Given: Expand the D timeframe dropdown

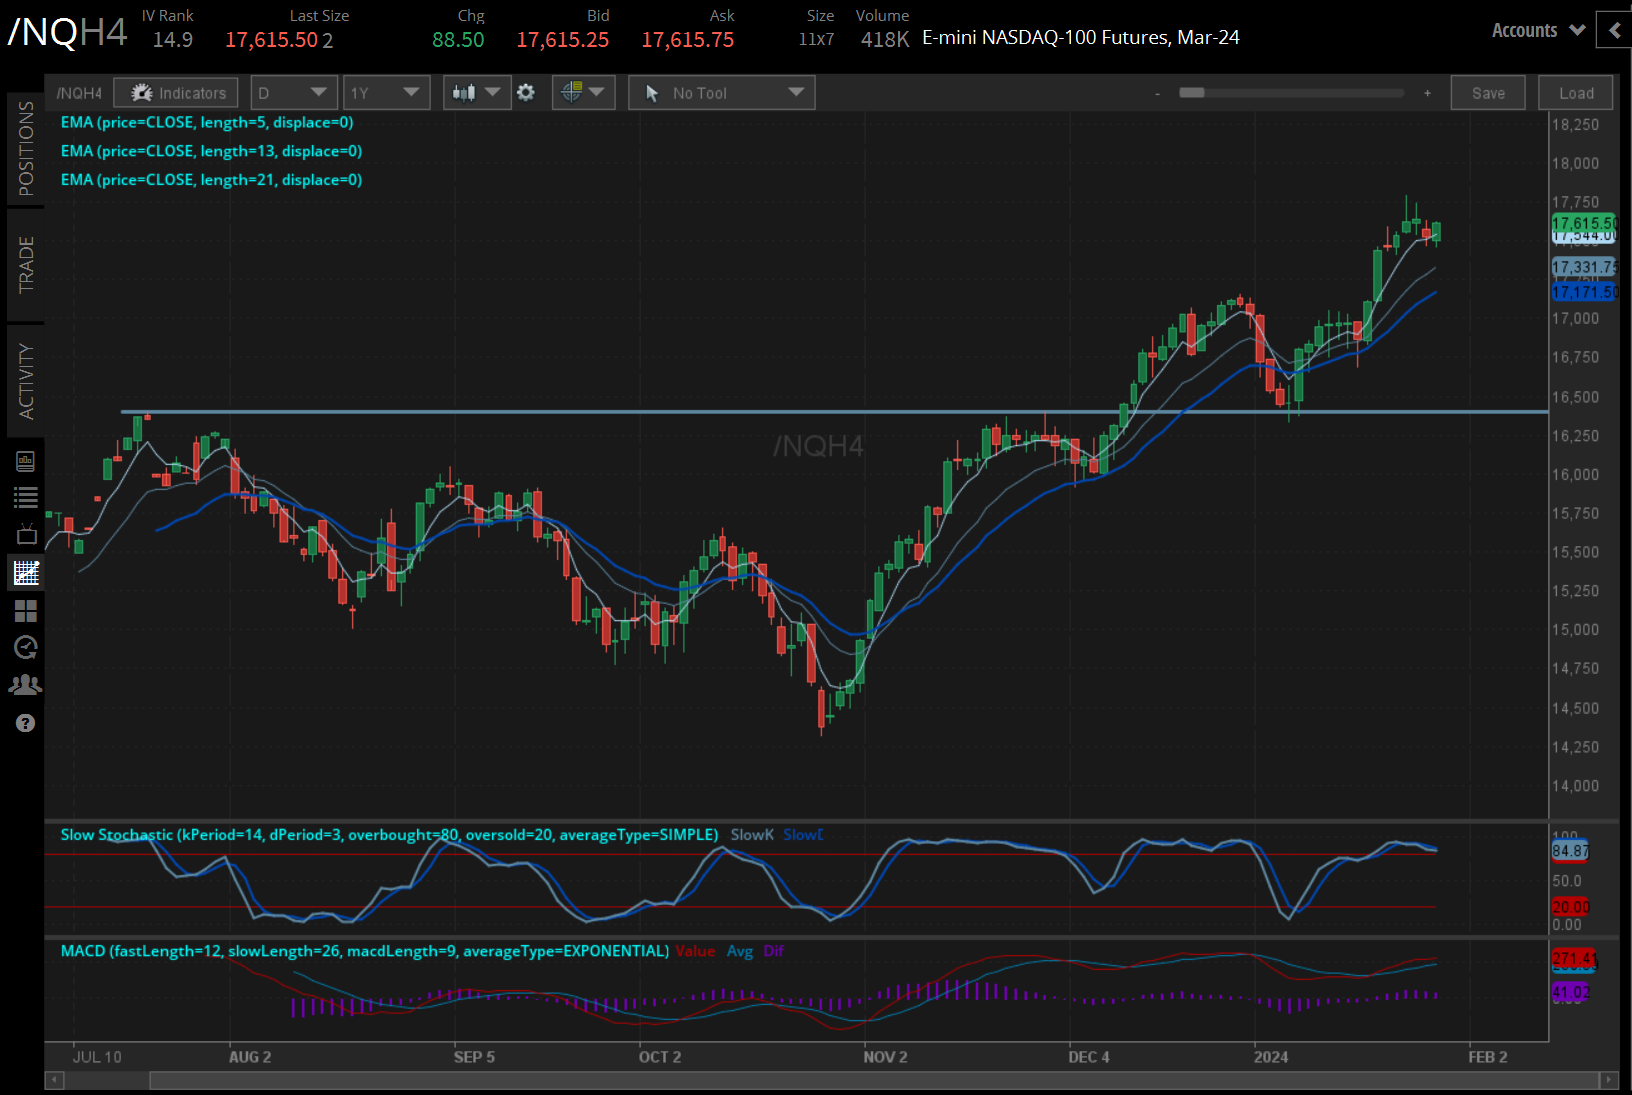Looking at the screenshot, I should [x=293, y=92].
